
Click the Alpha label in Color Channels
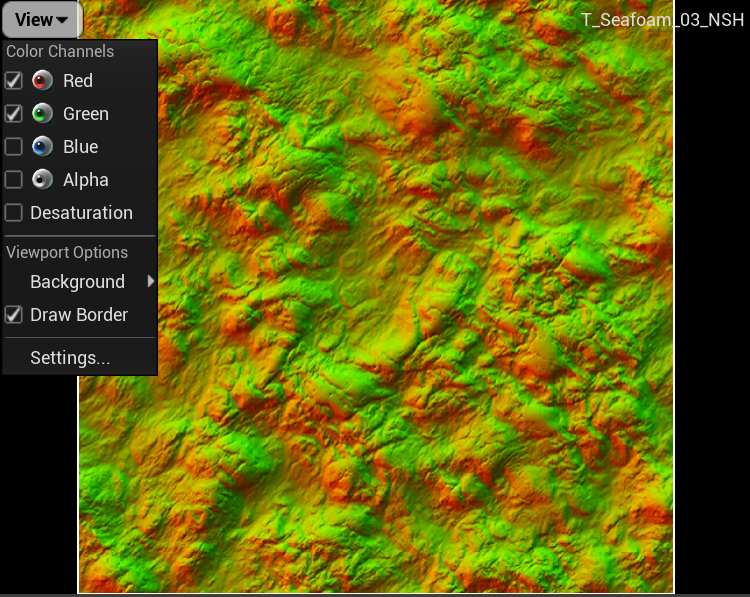[85, 180]
